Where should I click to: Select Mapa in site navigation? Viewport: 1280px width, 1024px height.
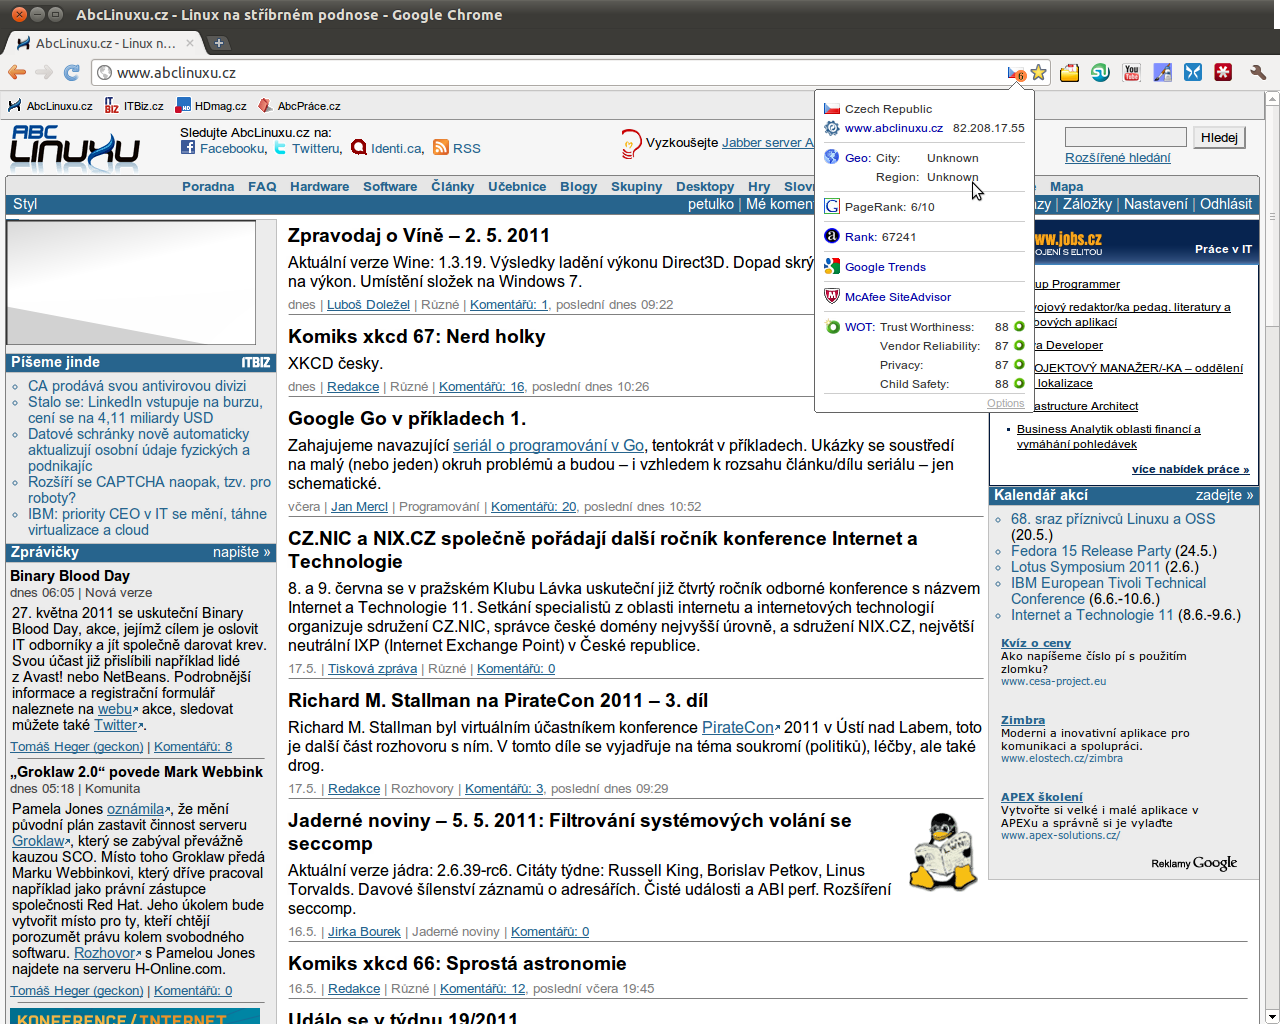point(1066,187)
